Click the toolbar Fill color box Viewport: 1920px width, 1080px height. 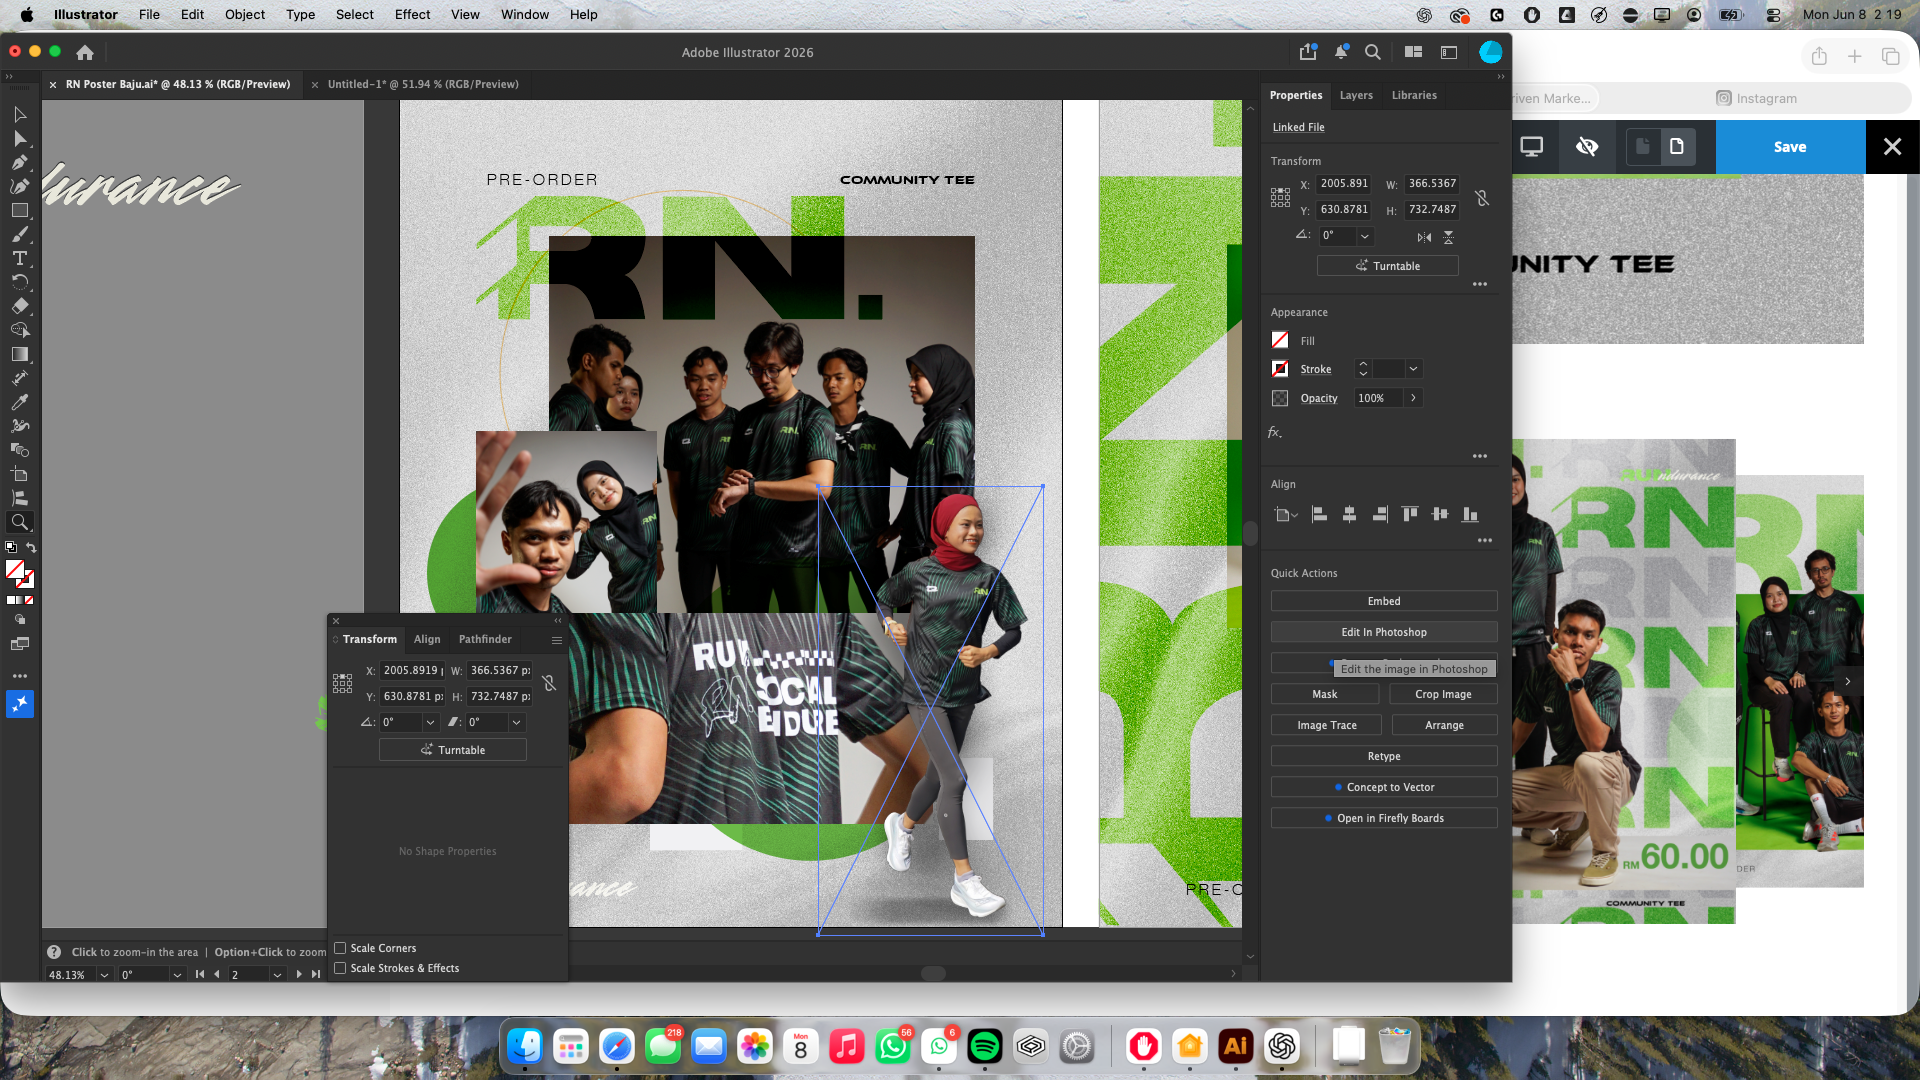(x=14, y=569)
